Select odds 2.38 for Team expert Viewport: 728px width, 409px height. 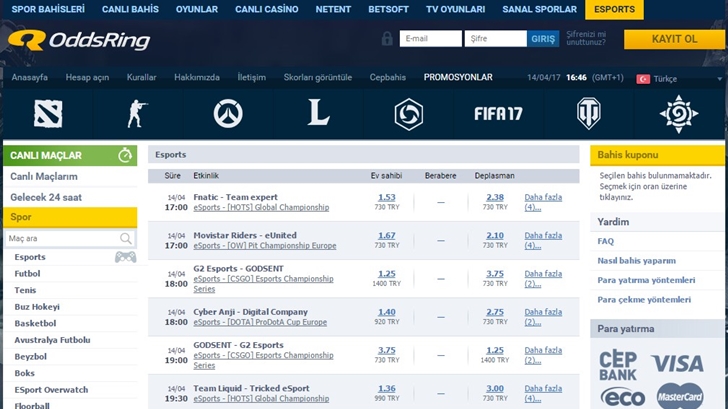495,197
